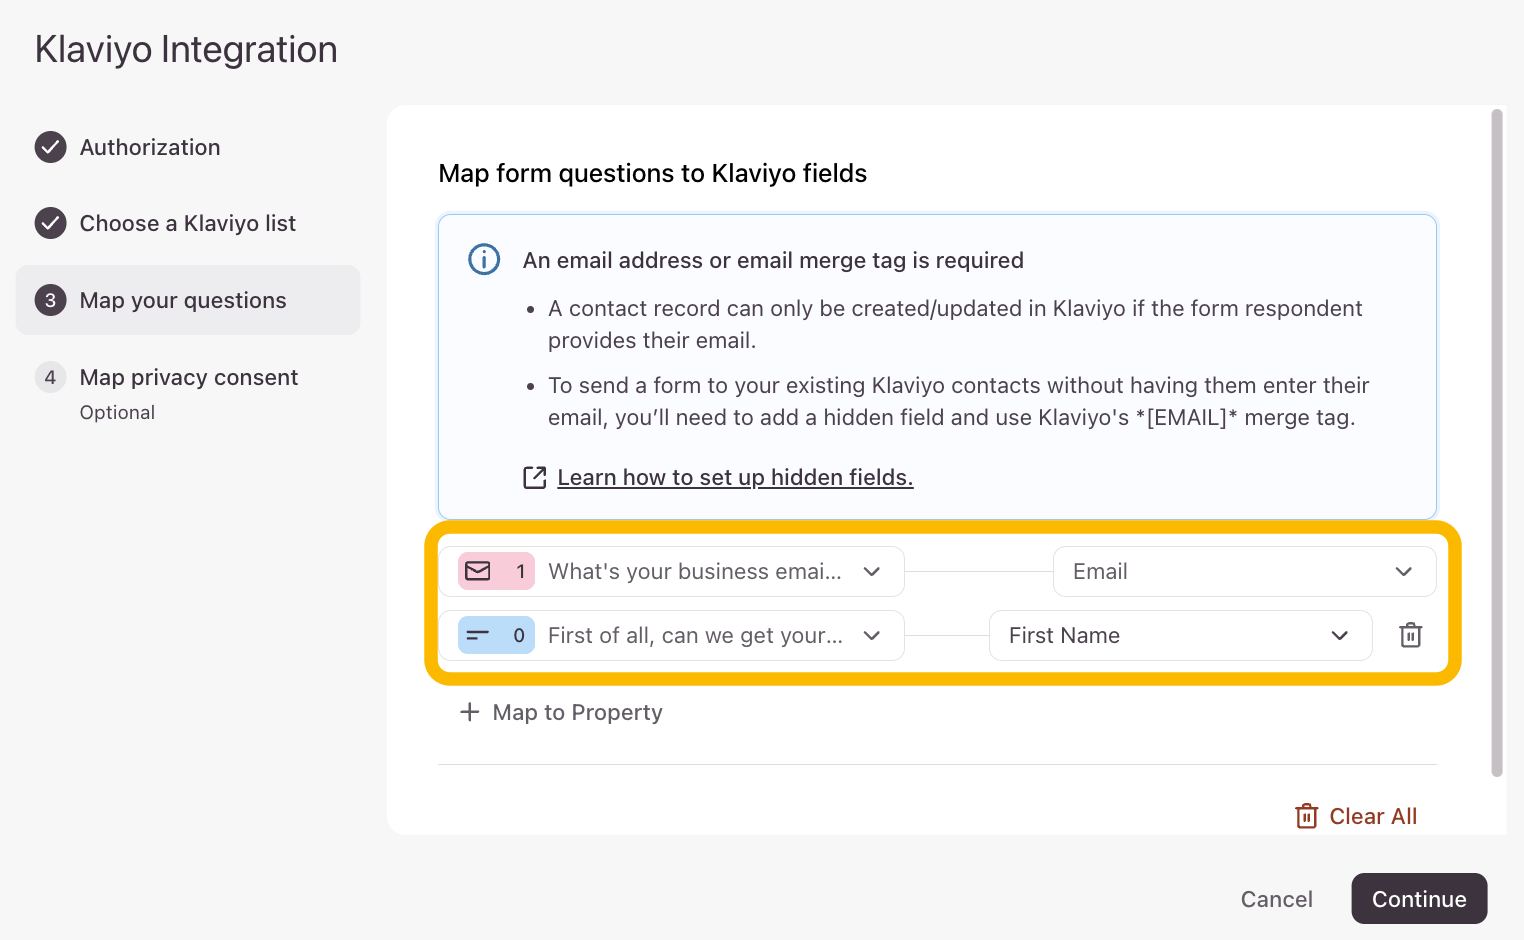Click the Authorization completed checkmark icon

(51, 147)
